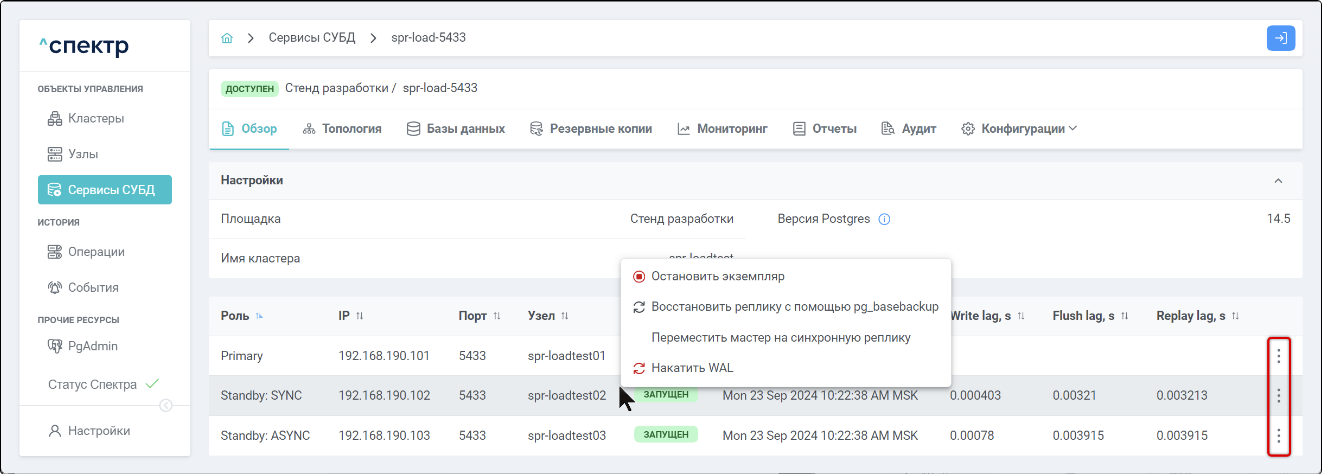Open PgAdmin from sidebar
Image resolution: width=1323 pixels, height=474 pixels.
click(x=95, y=346)
